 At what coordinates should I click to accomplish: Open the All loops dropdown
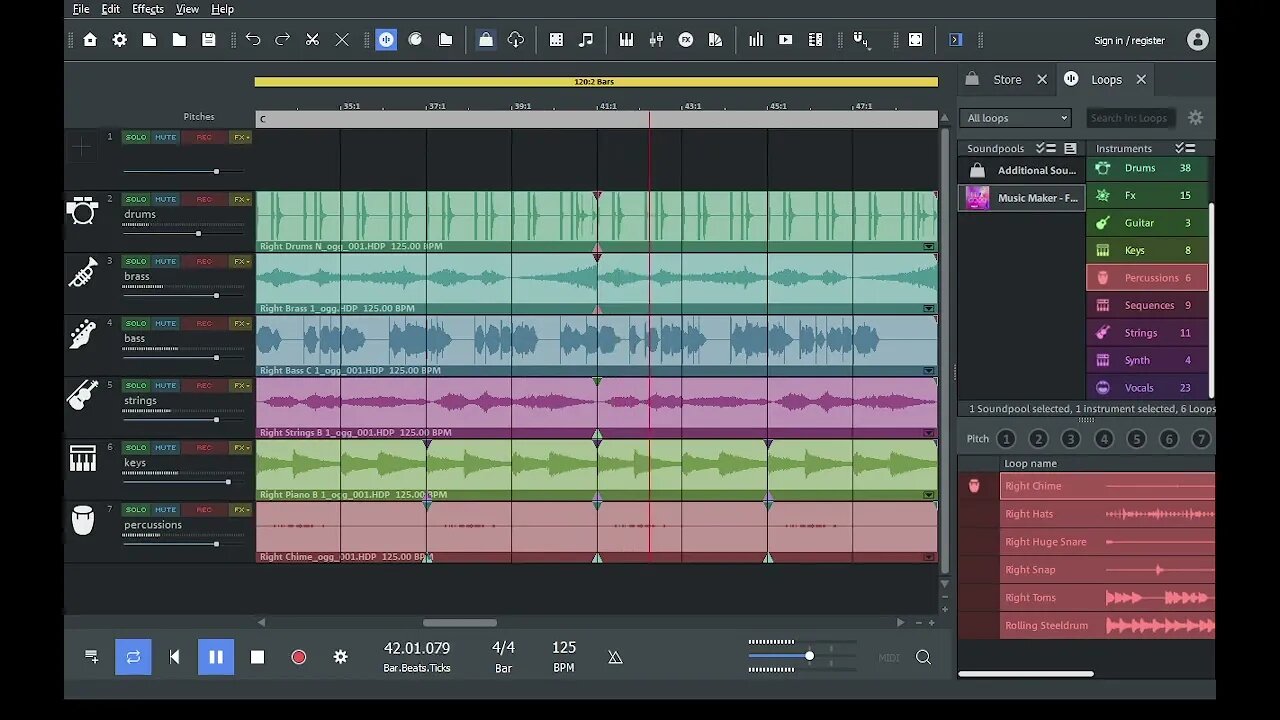pos(1017,118)
